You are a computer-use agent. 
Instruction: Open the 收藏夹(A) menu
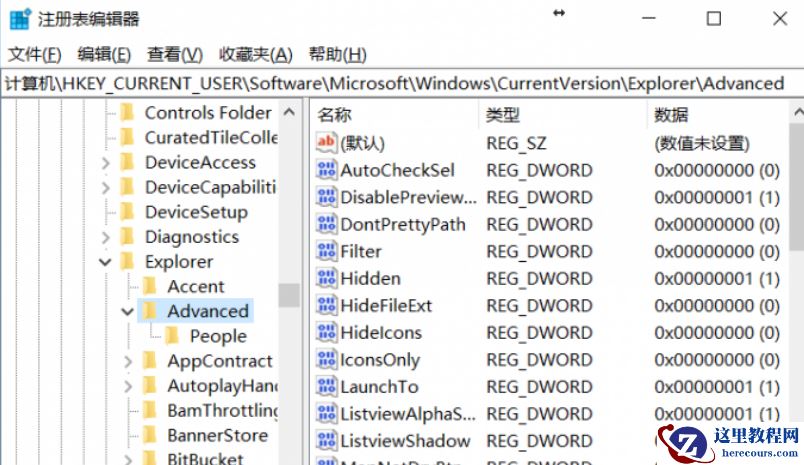click(255, 54)
